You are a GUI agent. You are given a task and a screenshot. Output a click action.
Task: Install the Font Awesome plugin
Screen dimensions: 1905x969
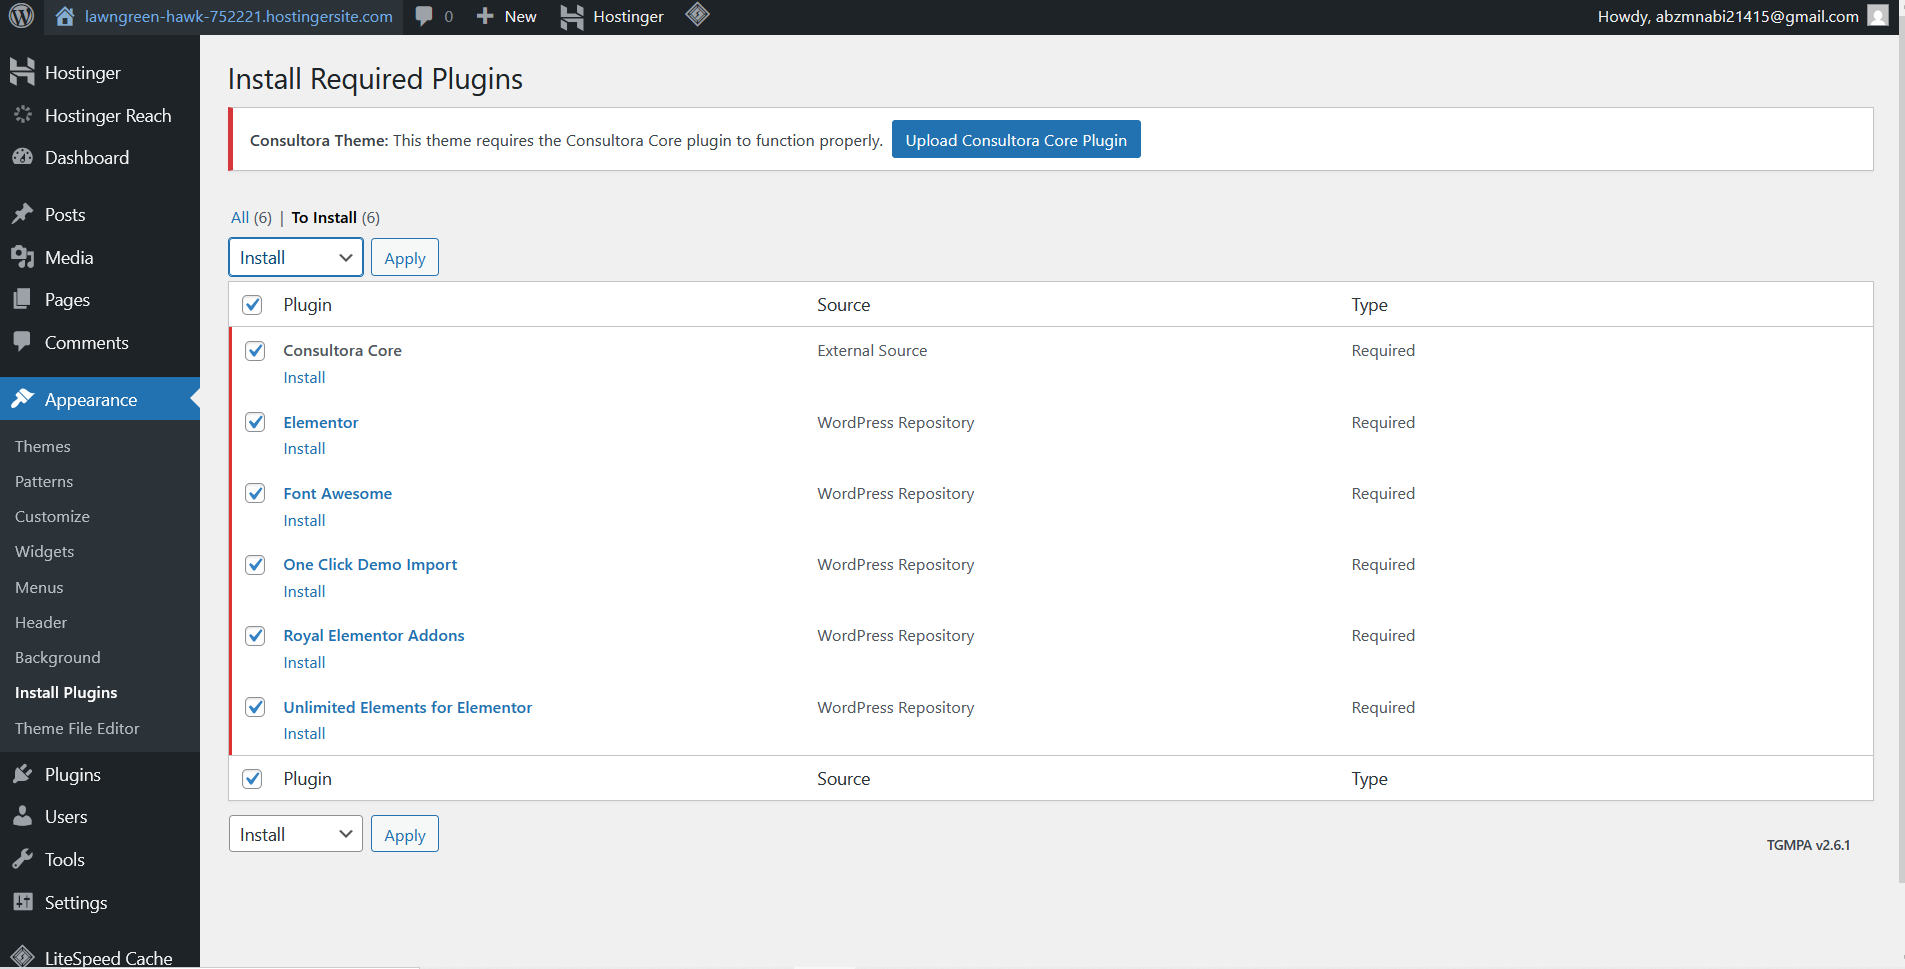(x=303, y=520)
